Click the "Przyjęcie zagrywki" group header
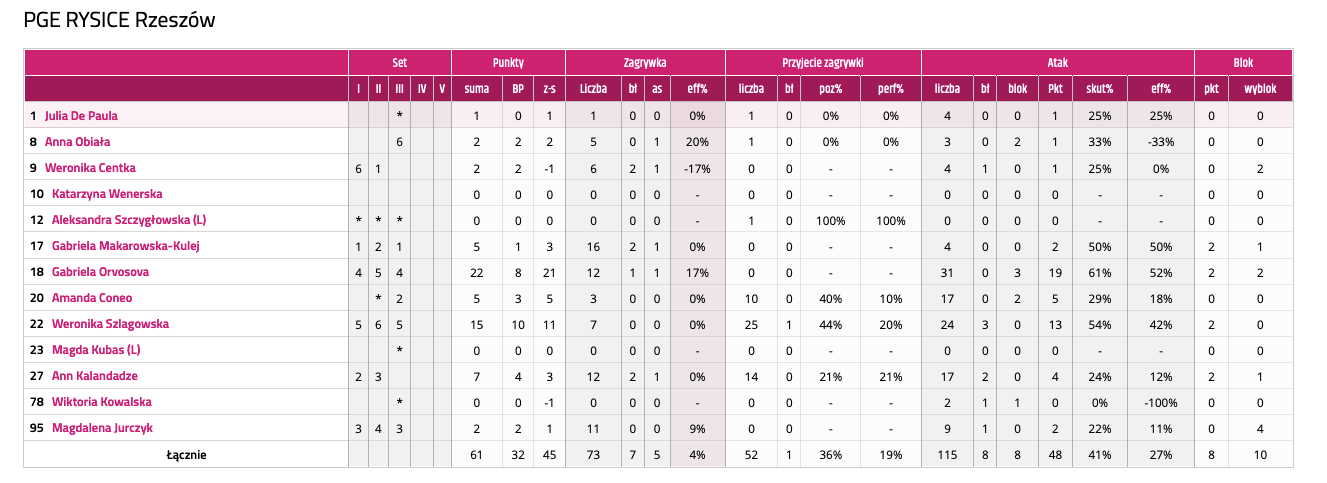 pos(823,62)
